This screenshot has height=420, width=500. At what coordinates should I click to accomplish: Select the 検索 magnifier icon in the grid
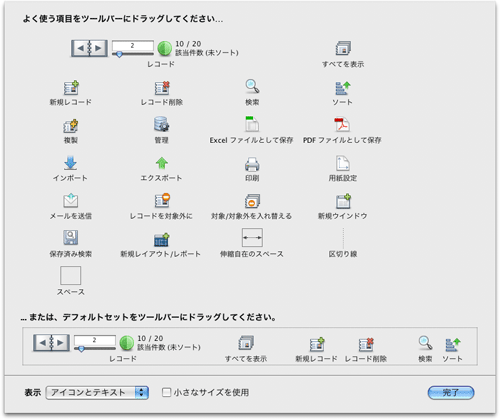[252, 86]
